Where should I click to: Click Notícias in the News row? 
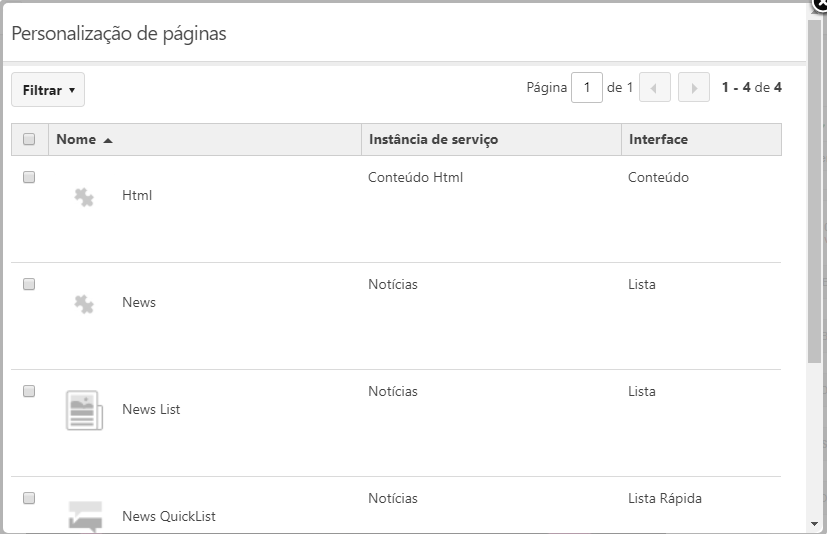[393, 284]
